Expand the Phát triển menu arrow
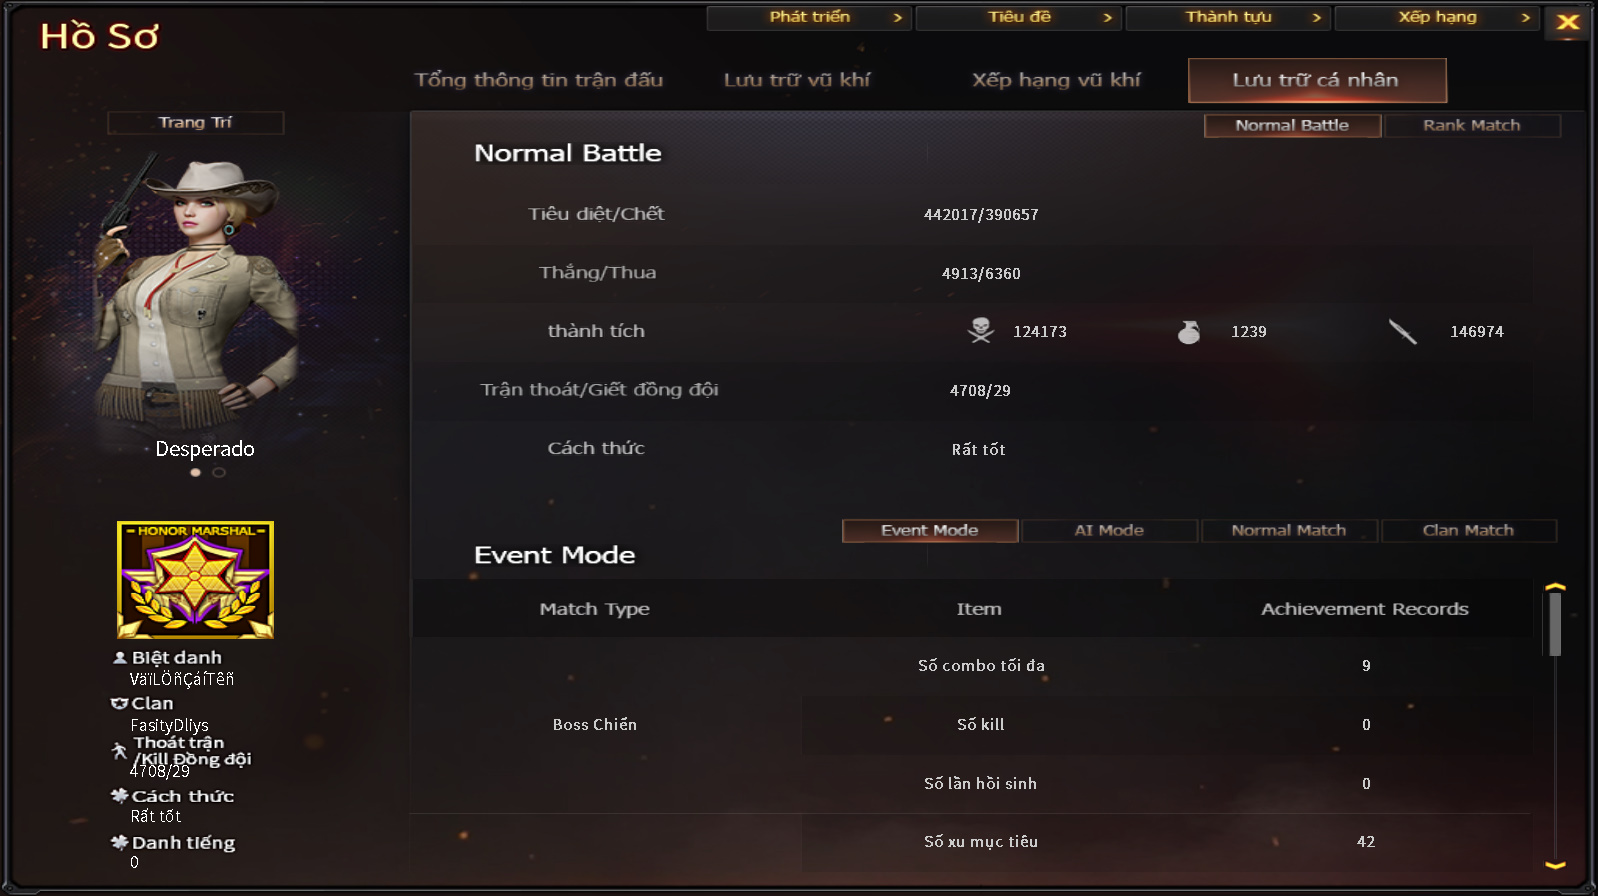The height and width of the screenshot is (896, 1598). click(x=897, y=17)
